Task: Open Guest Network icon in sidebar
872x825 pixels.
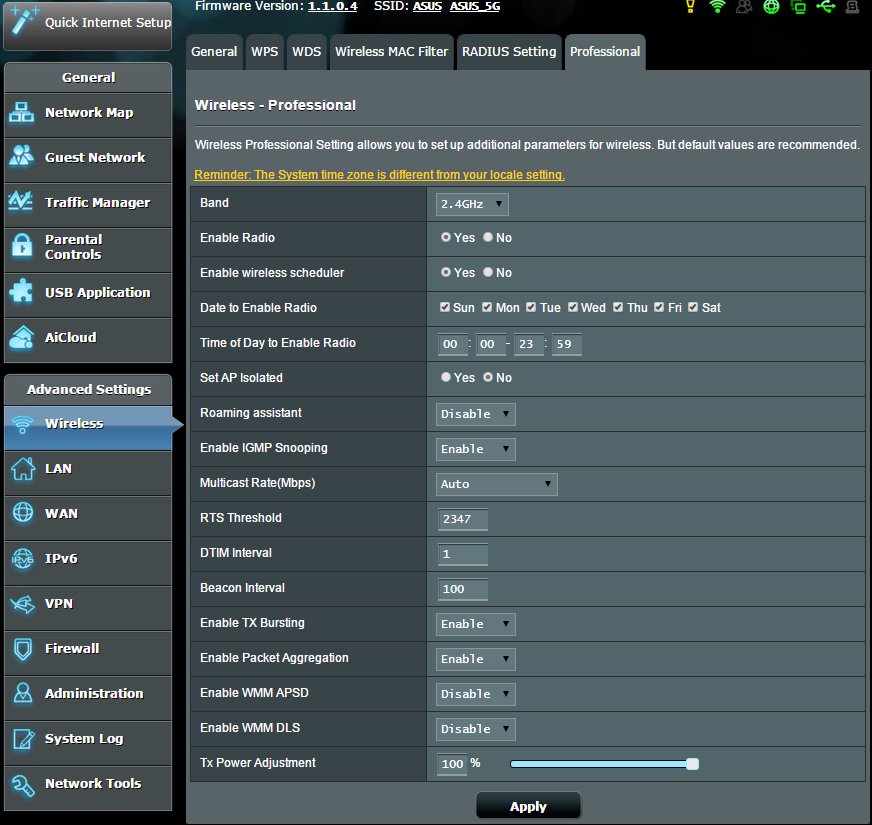Action: [22, 155]
